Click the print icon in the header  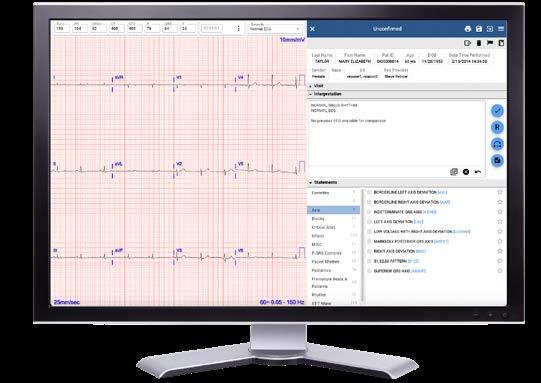coord(468,29)
